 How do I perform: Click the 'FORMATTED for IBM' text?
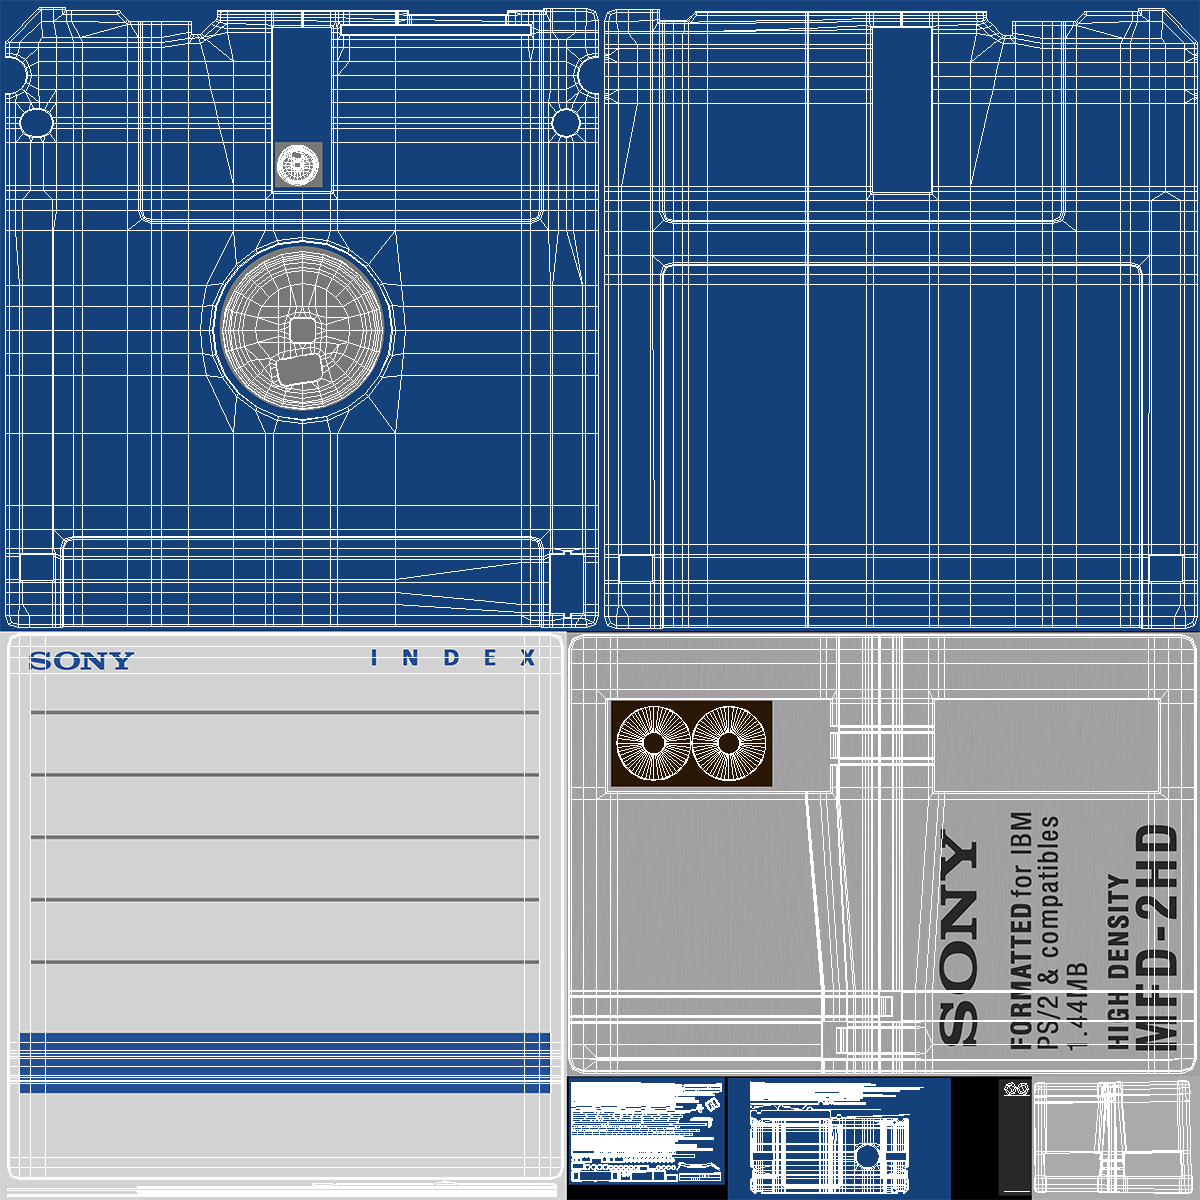click(x=1020, y=930)
